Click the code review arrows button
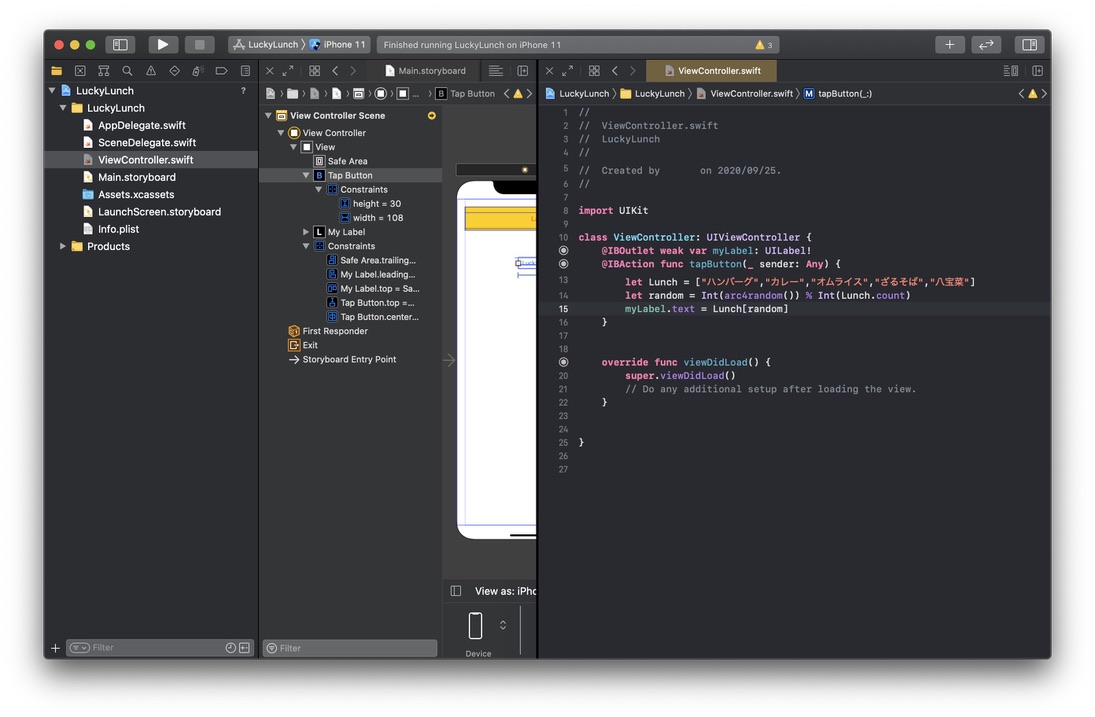The width and height of the screenshot is (1095, 717). (986, 45)
